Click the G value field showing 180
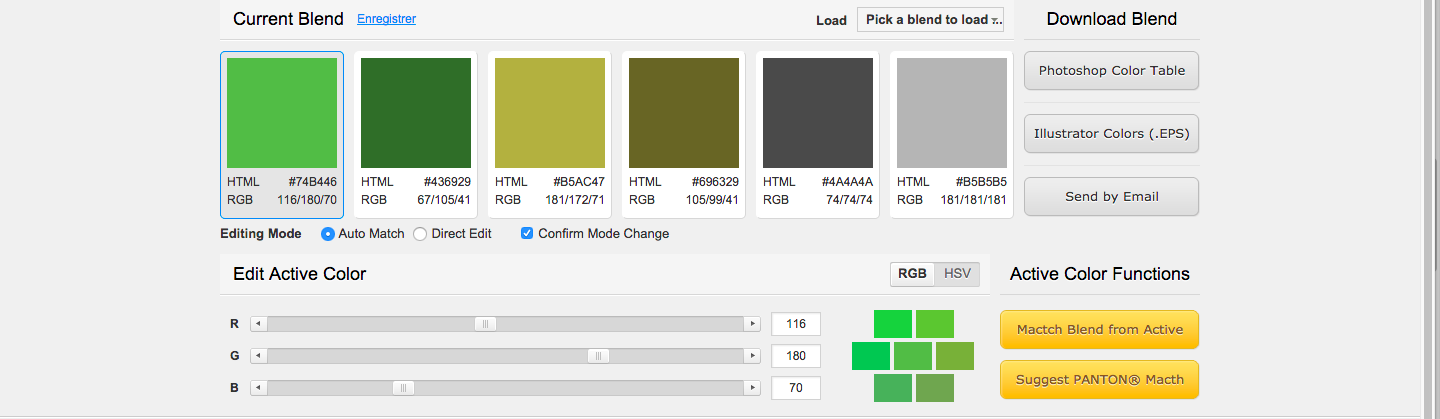Image resolution: width=1440 pixels, height=419 pixels. [796, 356]
